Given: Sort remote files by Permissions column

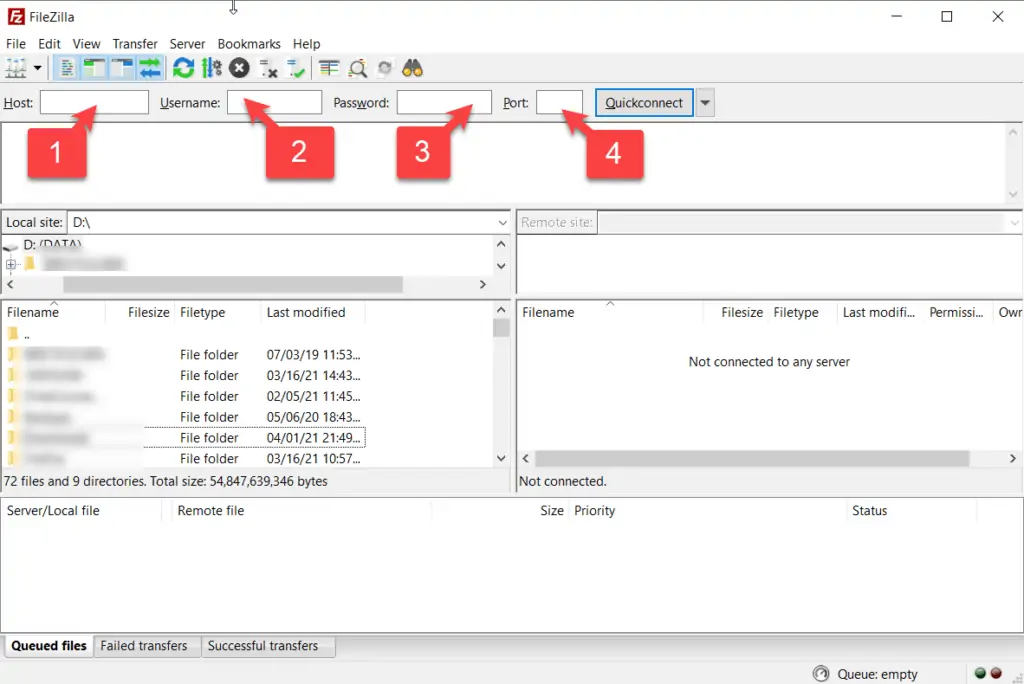Looking at the screenshot, I should [x=957, y=312].
